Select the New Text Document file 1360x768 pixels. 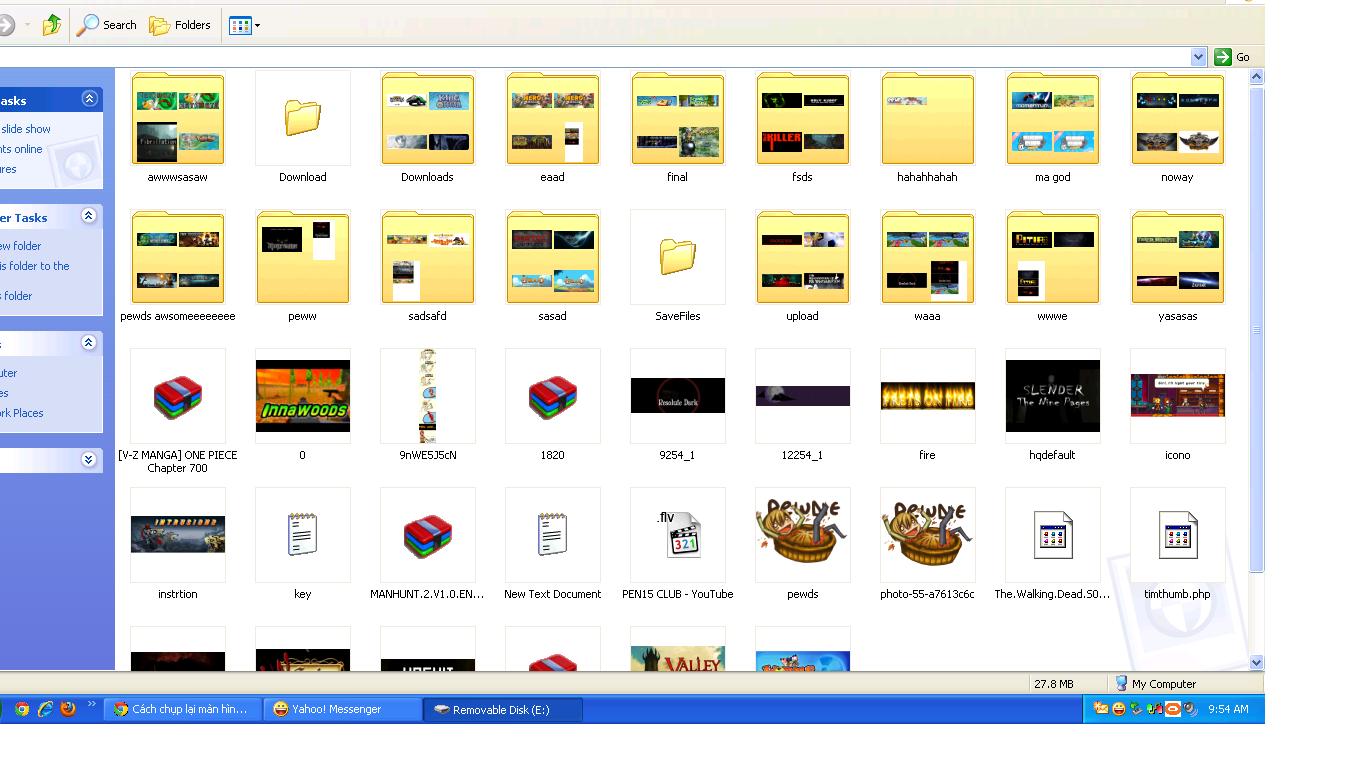tap(553, 545)
